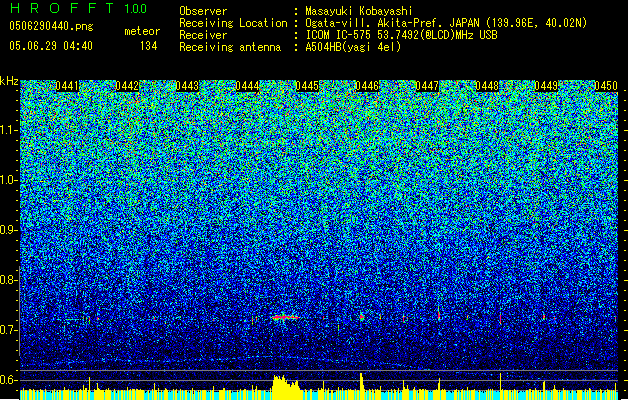Click the 0444 time marker

point(247,86)
